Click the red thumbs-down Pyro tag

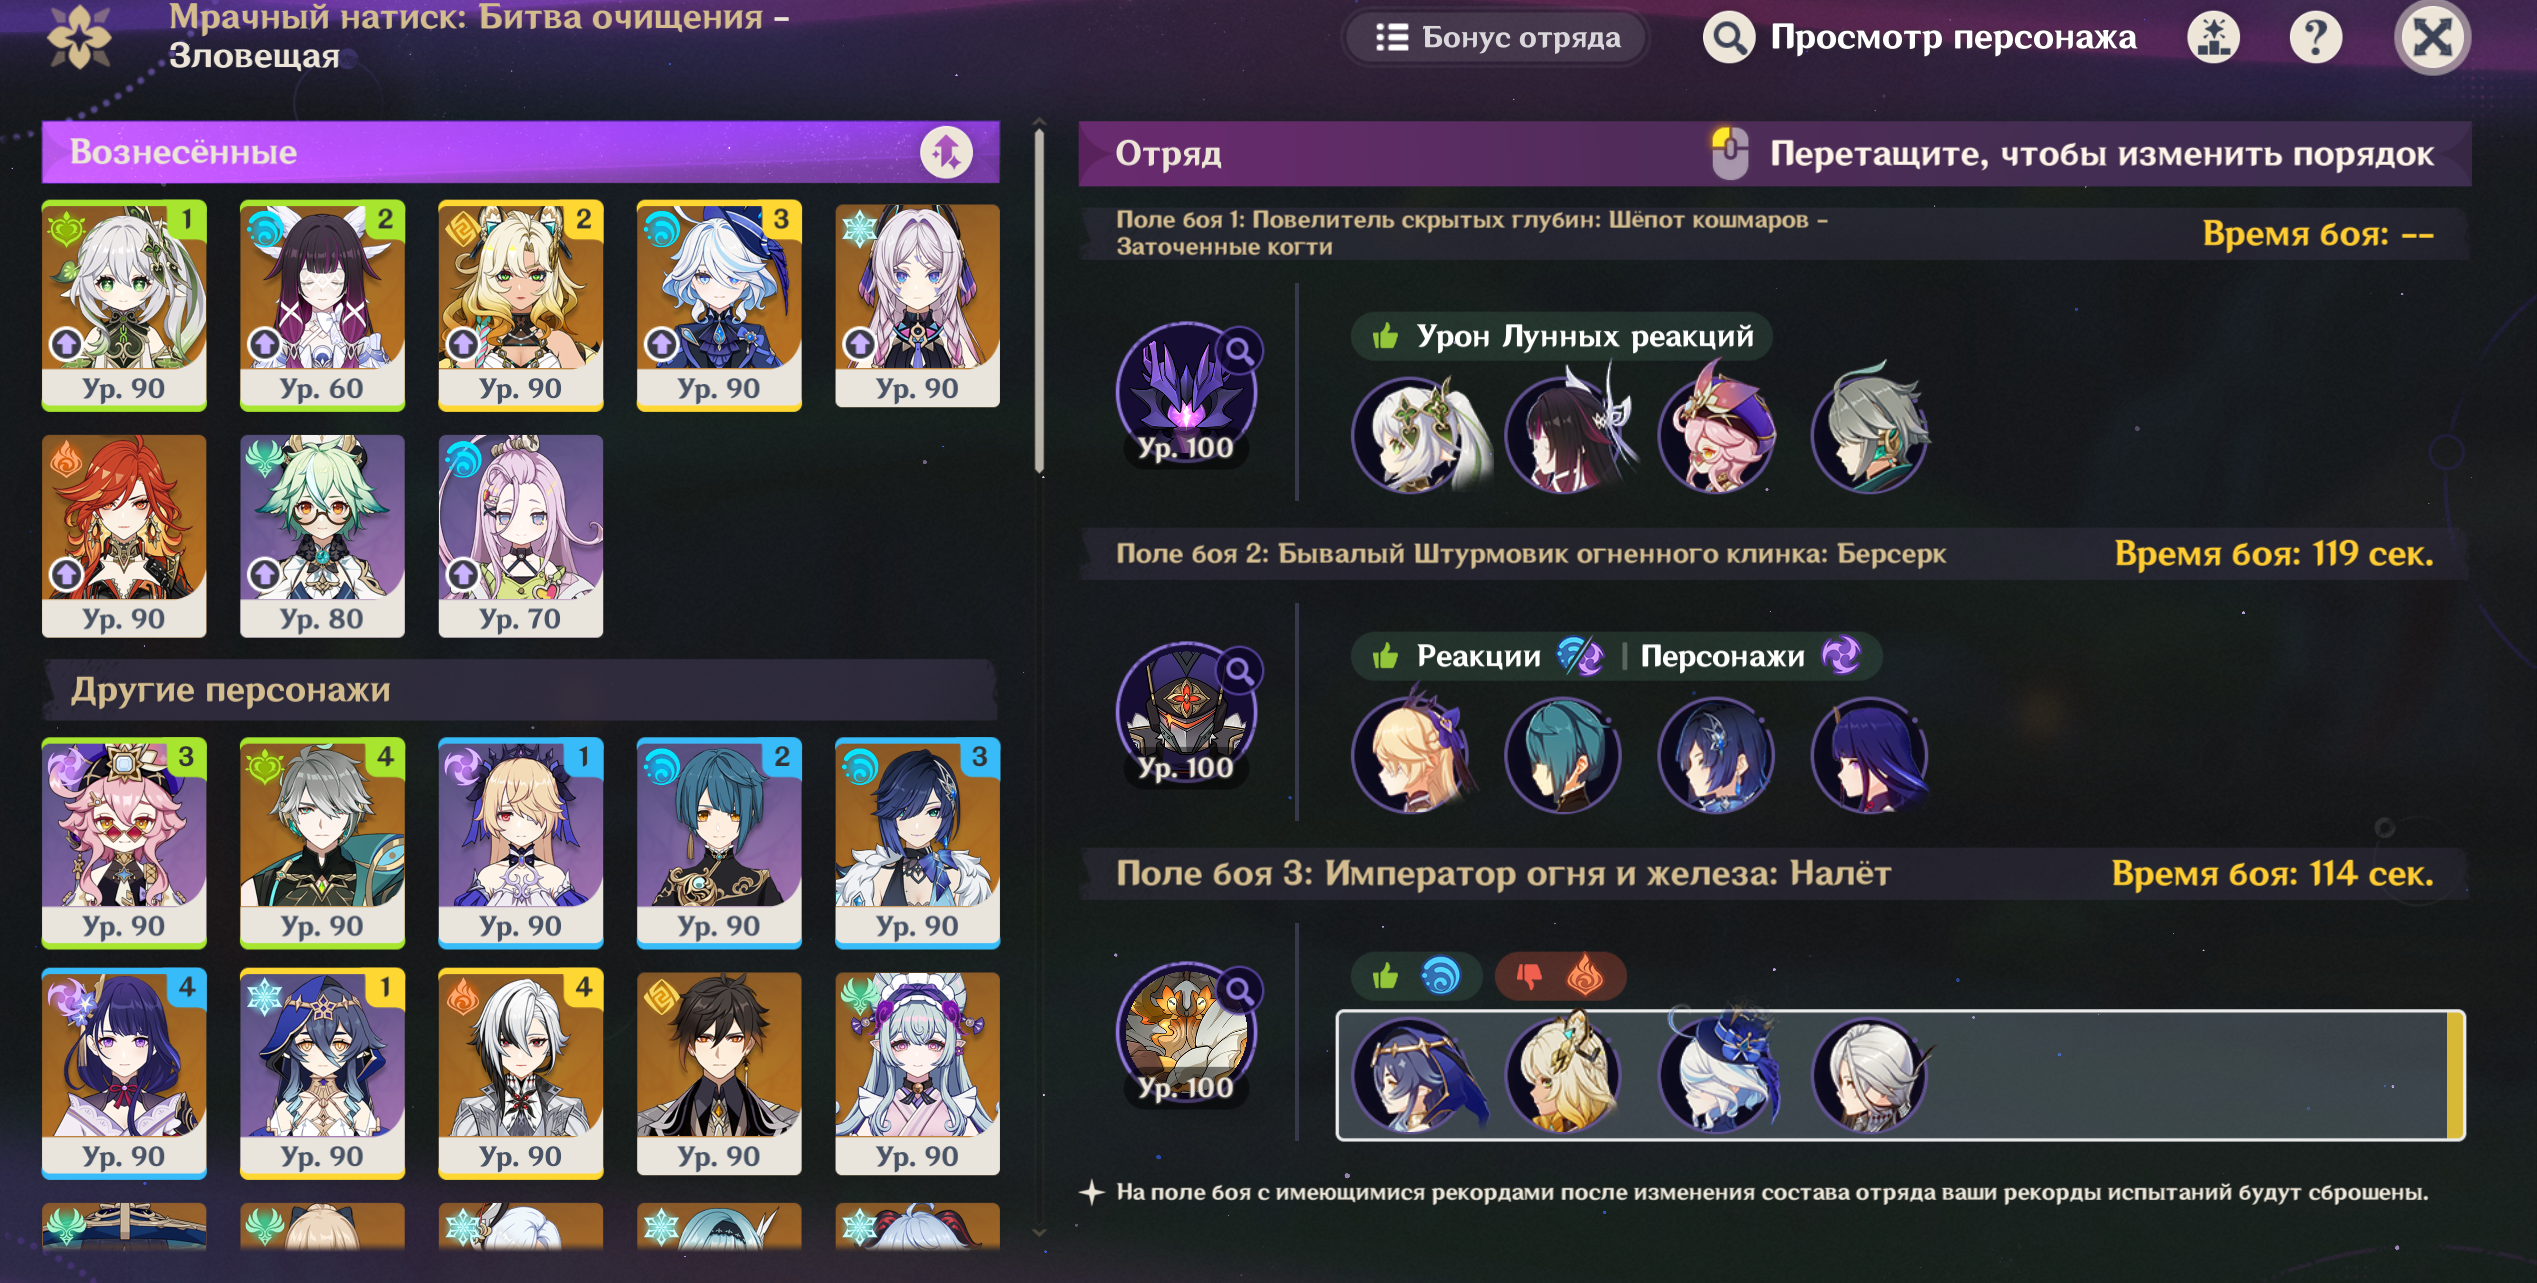pos(1560,975)
